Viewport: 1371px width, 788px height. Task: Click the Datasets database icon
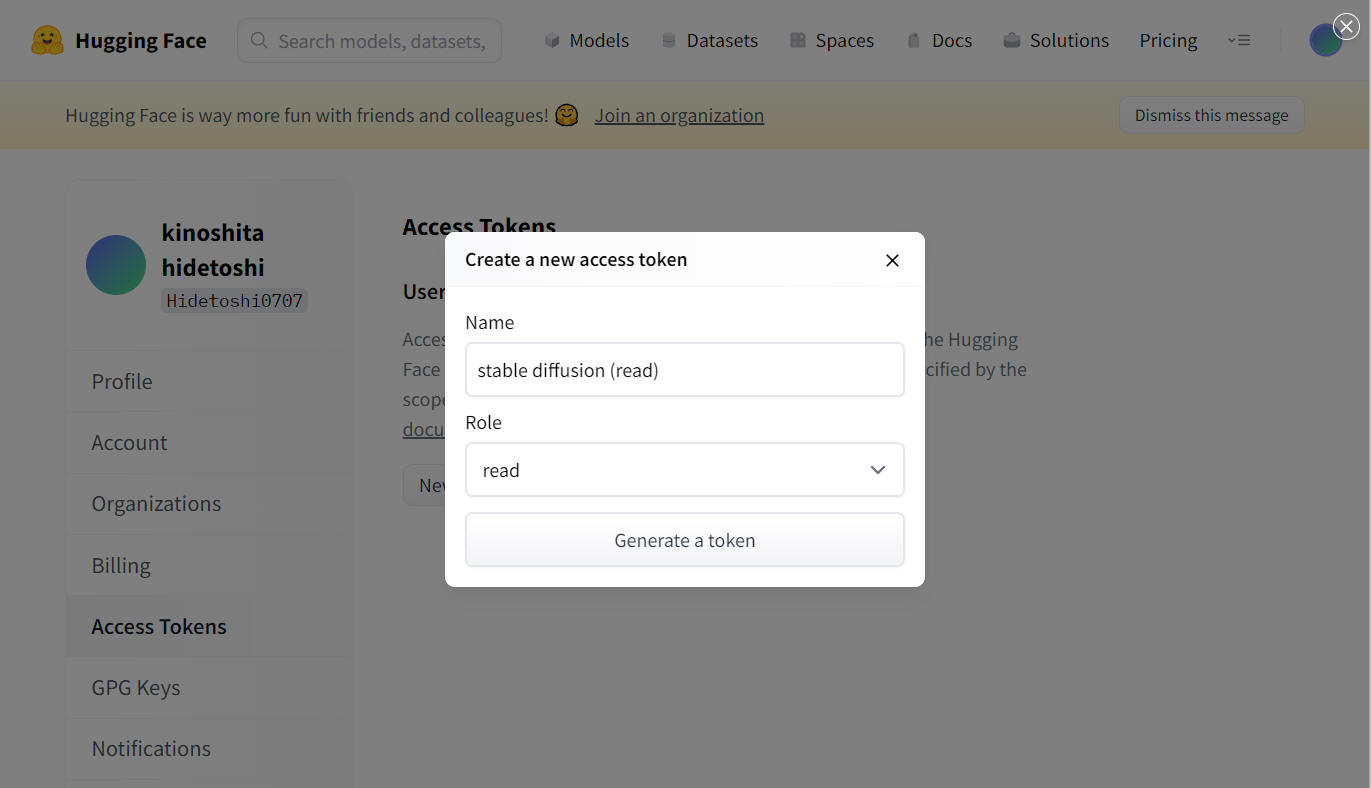[669, 40]
